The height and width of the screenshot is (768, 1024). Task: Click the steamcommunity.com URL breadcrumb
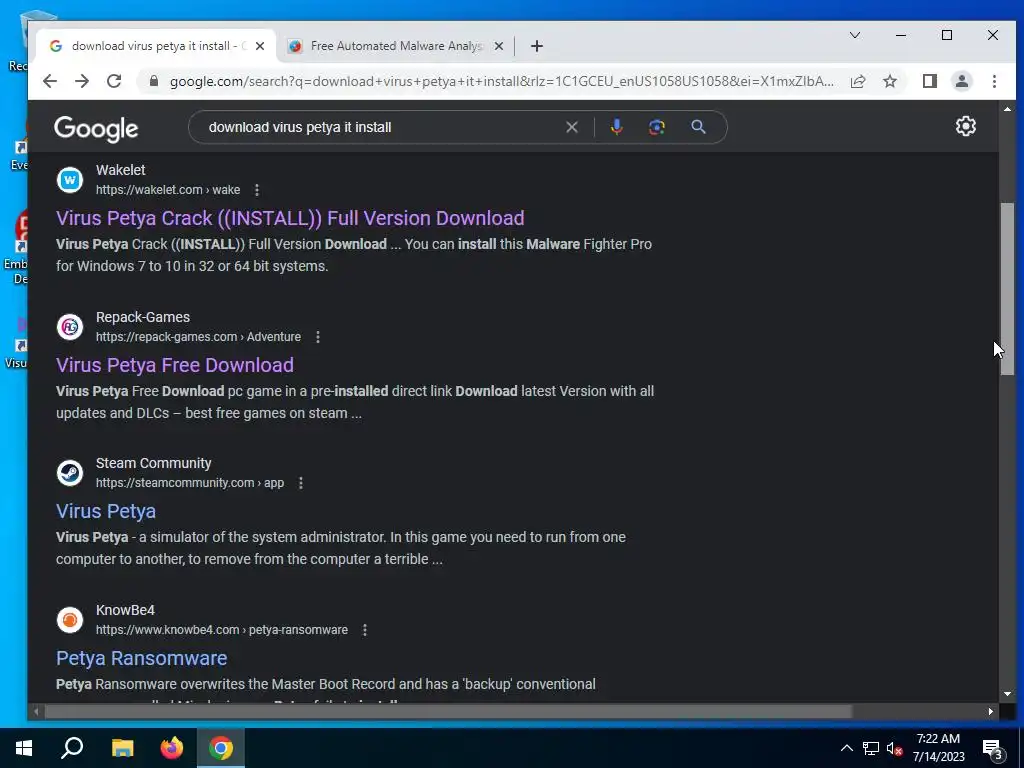[x=190, y=483]
